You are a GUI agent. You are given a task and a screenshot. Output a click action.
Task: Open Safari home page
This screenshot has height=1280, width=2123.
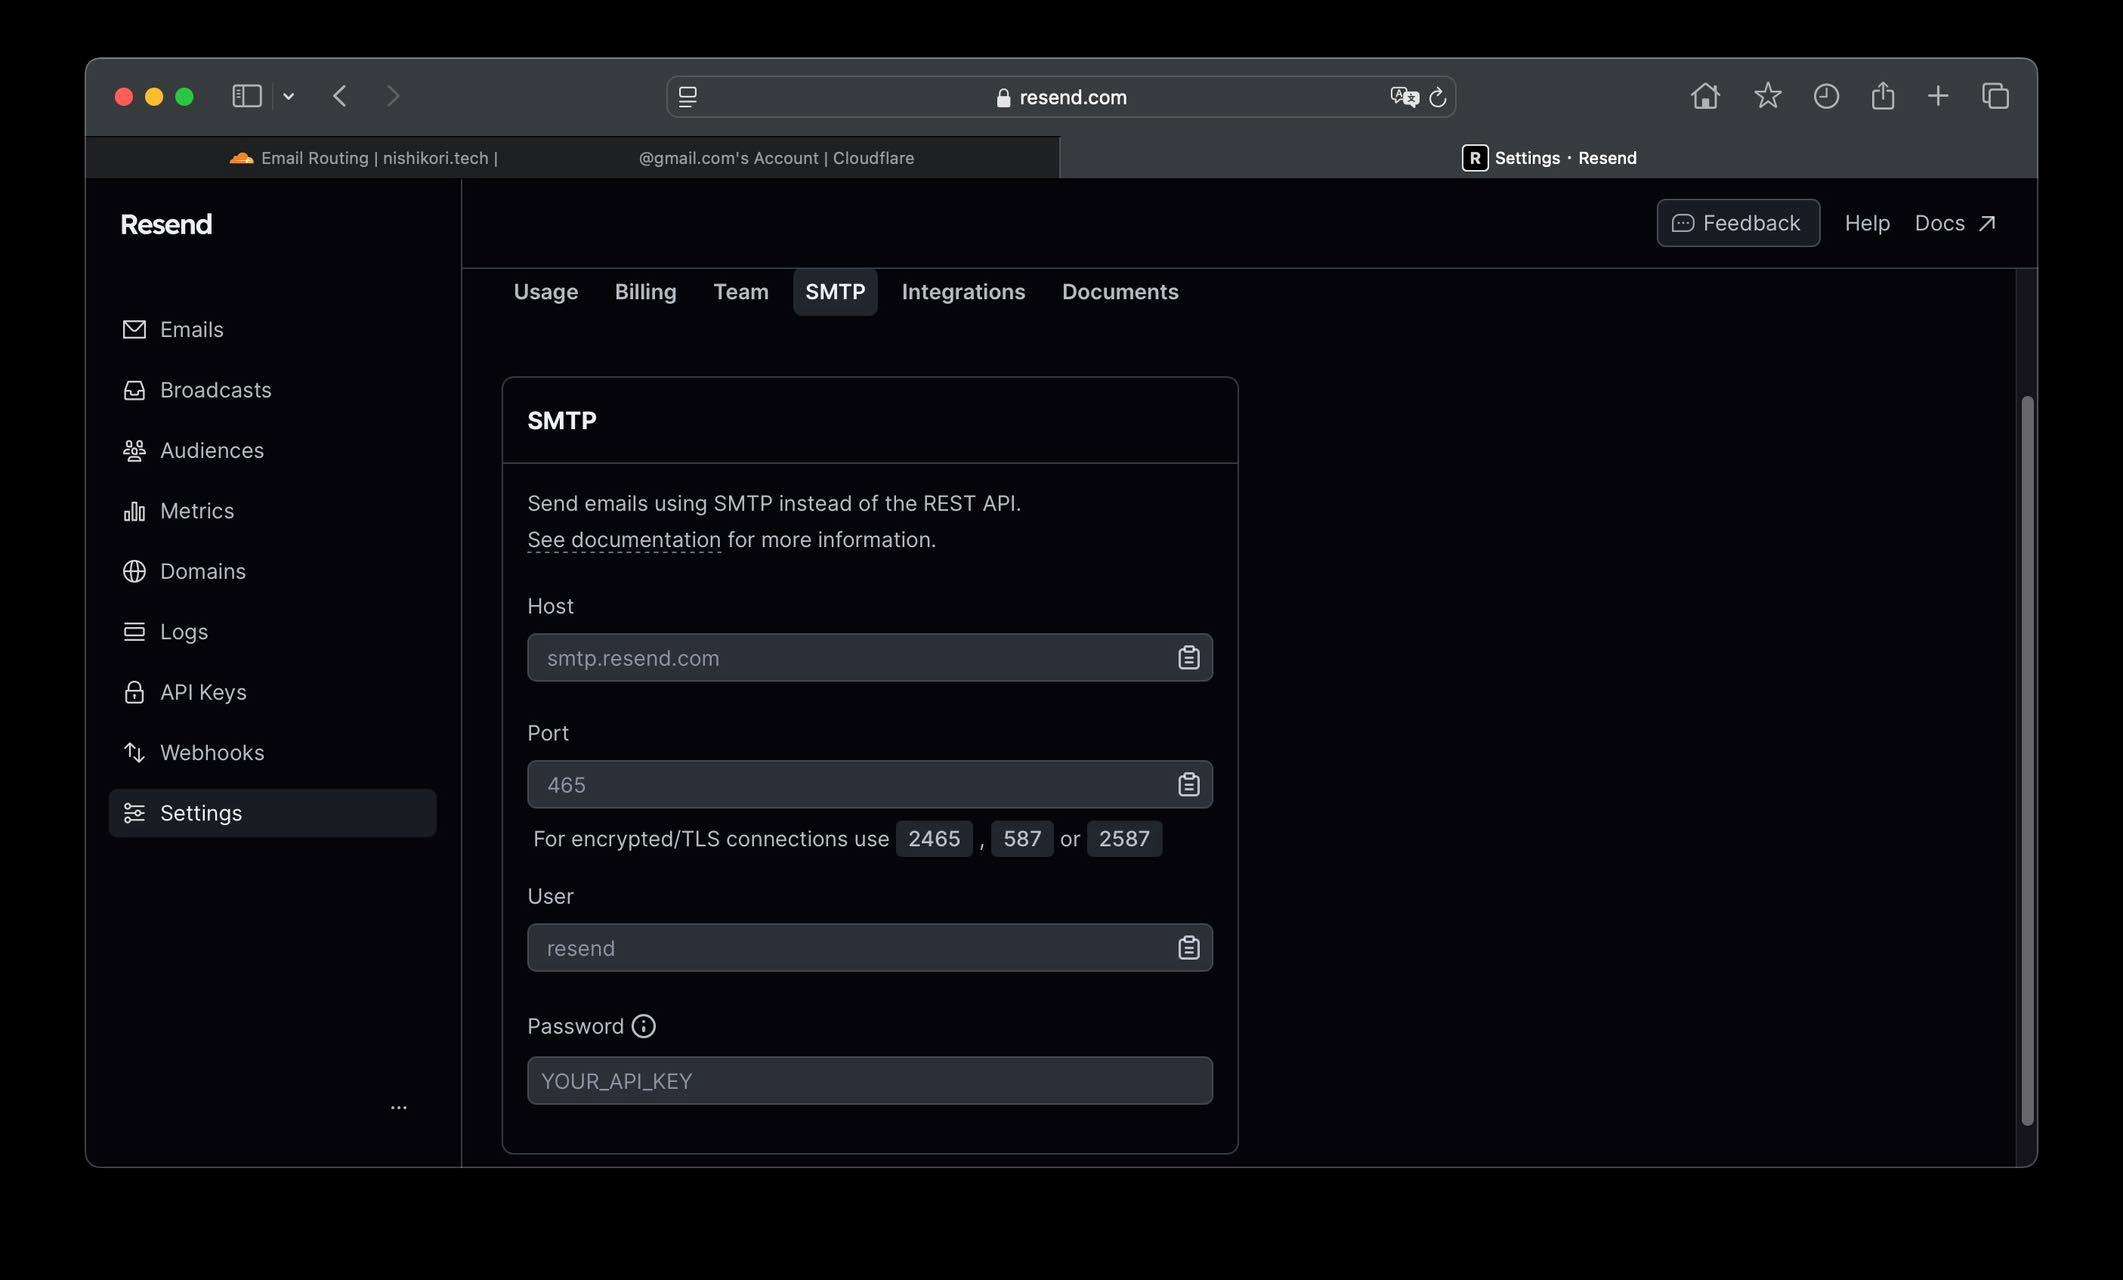(x=1705, y=96)
